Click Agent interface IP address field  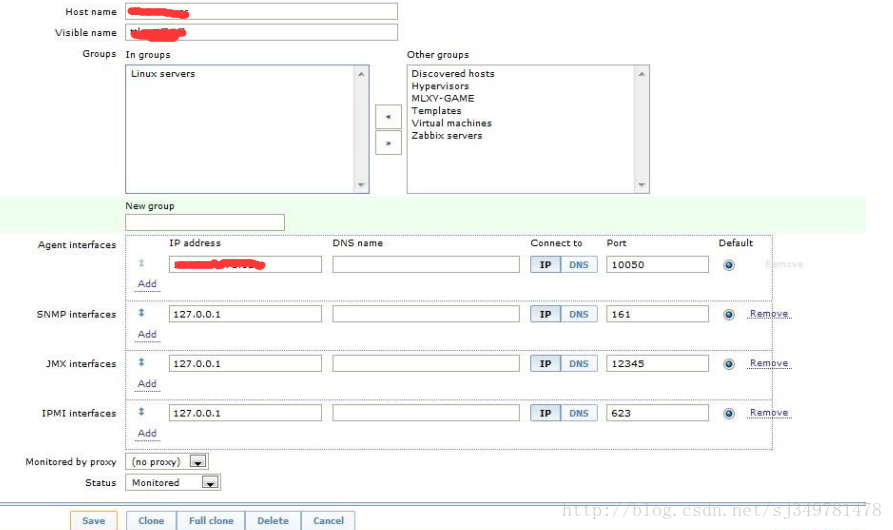(x=245, y=265)
